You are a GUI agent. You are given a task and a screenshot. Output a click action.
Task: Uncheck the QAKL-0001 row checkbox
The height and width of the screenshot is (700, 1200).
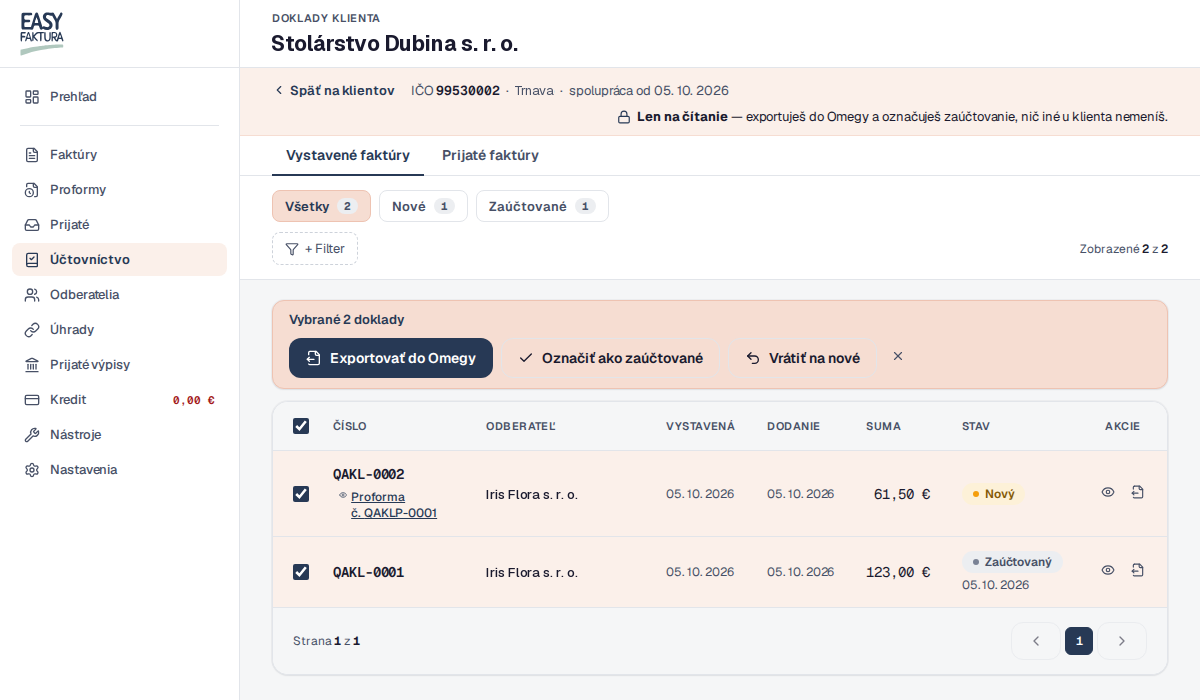301,572
